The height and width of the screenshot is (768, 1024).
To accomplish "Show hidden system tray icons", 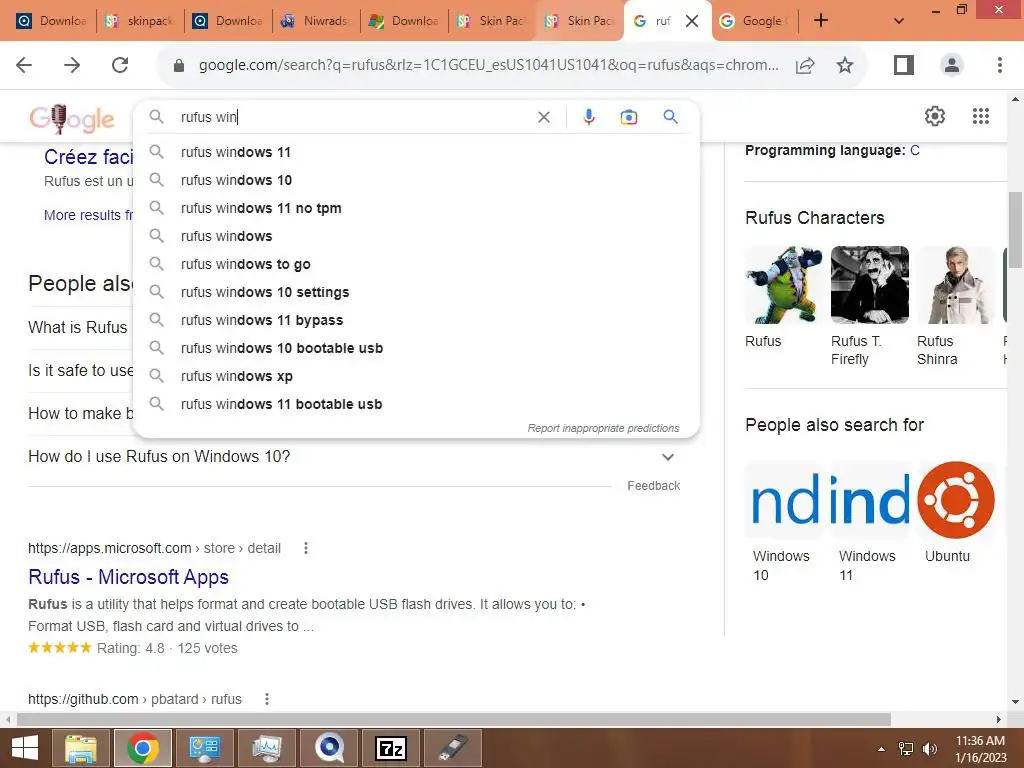I will coord(882,749).
